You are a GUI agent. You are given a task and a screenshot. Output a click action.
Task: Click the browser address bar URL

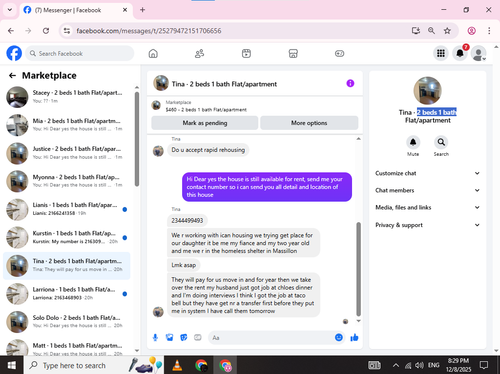click(x=149, y=31)
